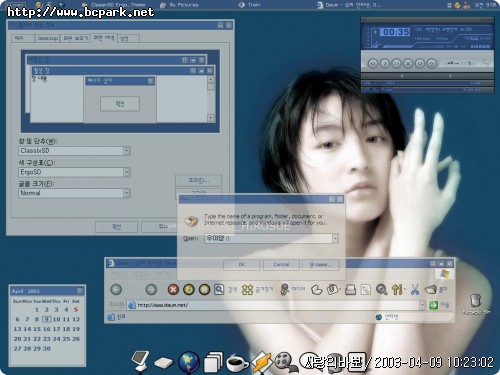Open Favorites star icon in browser toolbar
The height and width of the screenshot is (375, 500).
247,290
